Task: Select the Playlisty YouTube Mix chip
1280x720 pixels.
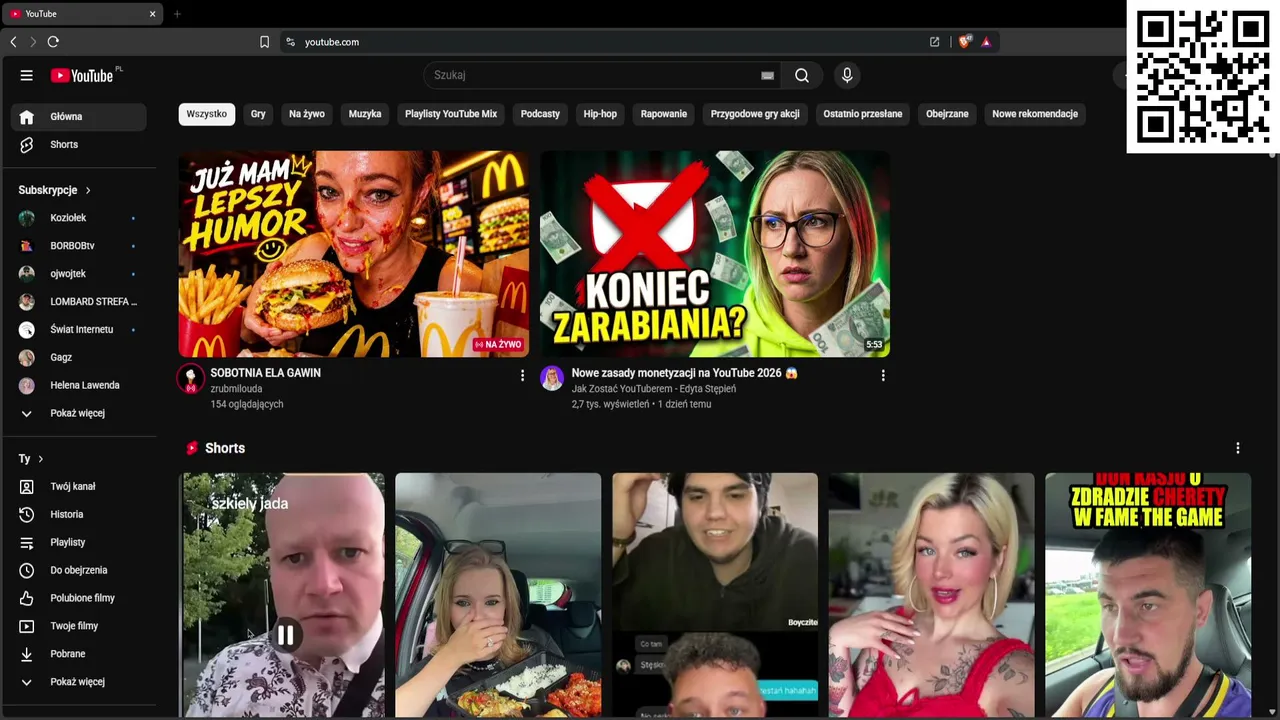Action: coord(451,114)
